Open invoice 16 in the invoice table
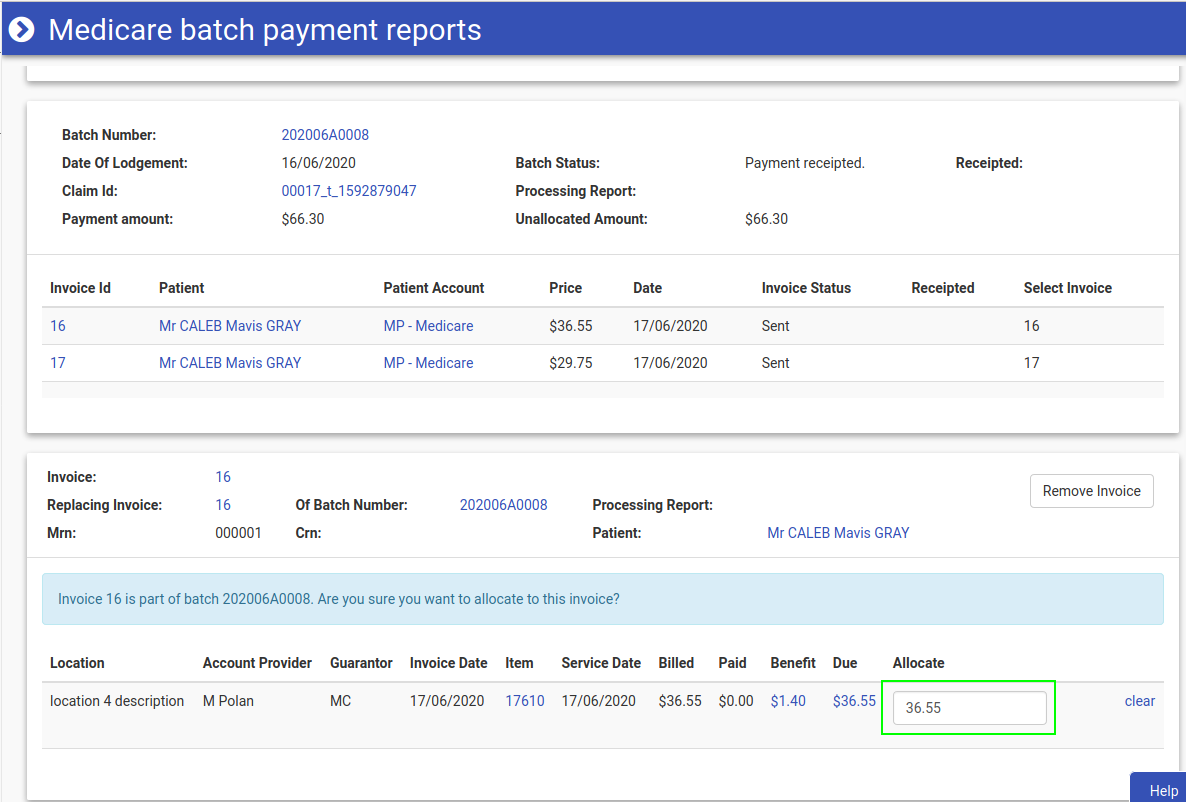 tap(58, 326)
